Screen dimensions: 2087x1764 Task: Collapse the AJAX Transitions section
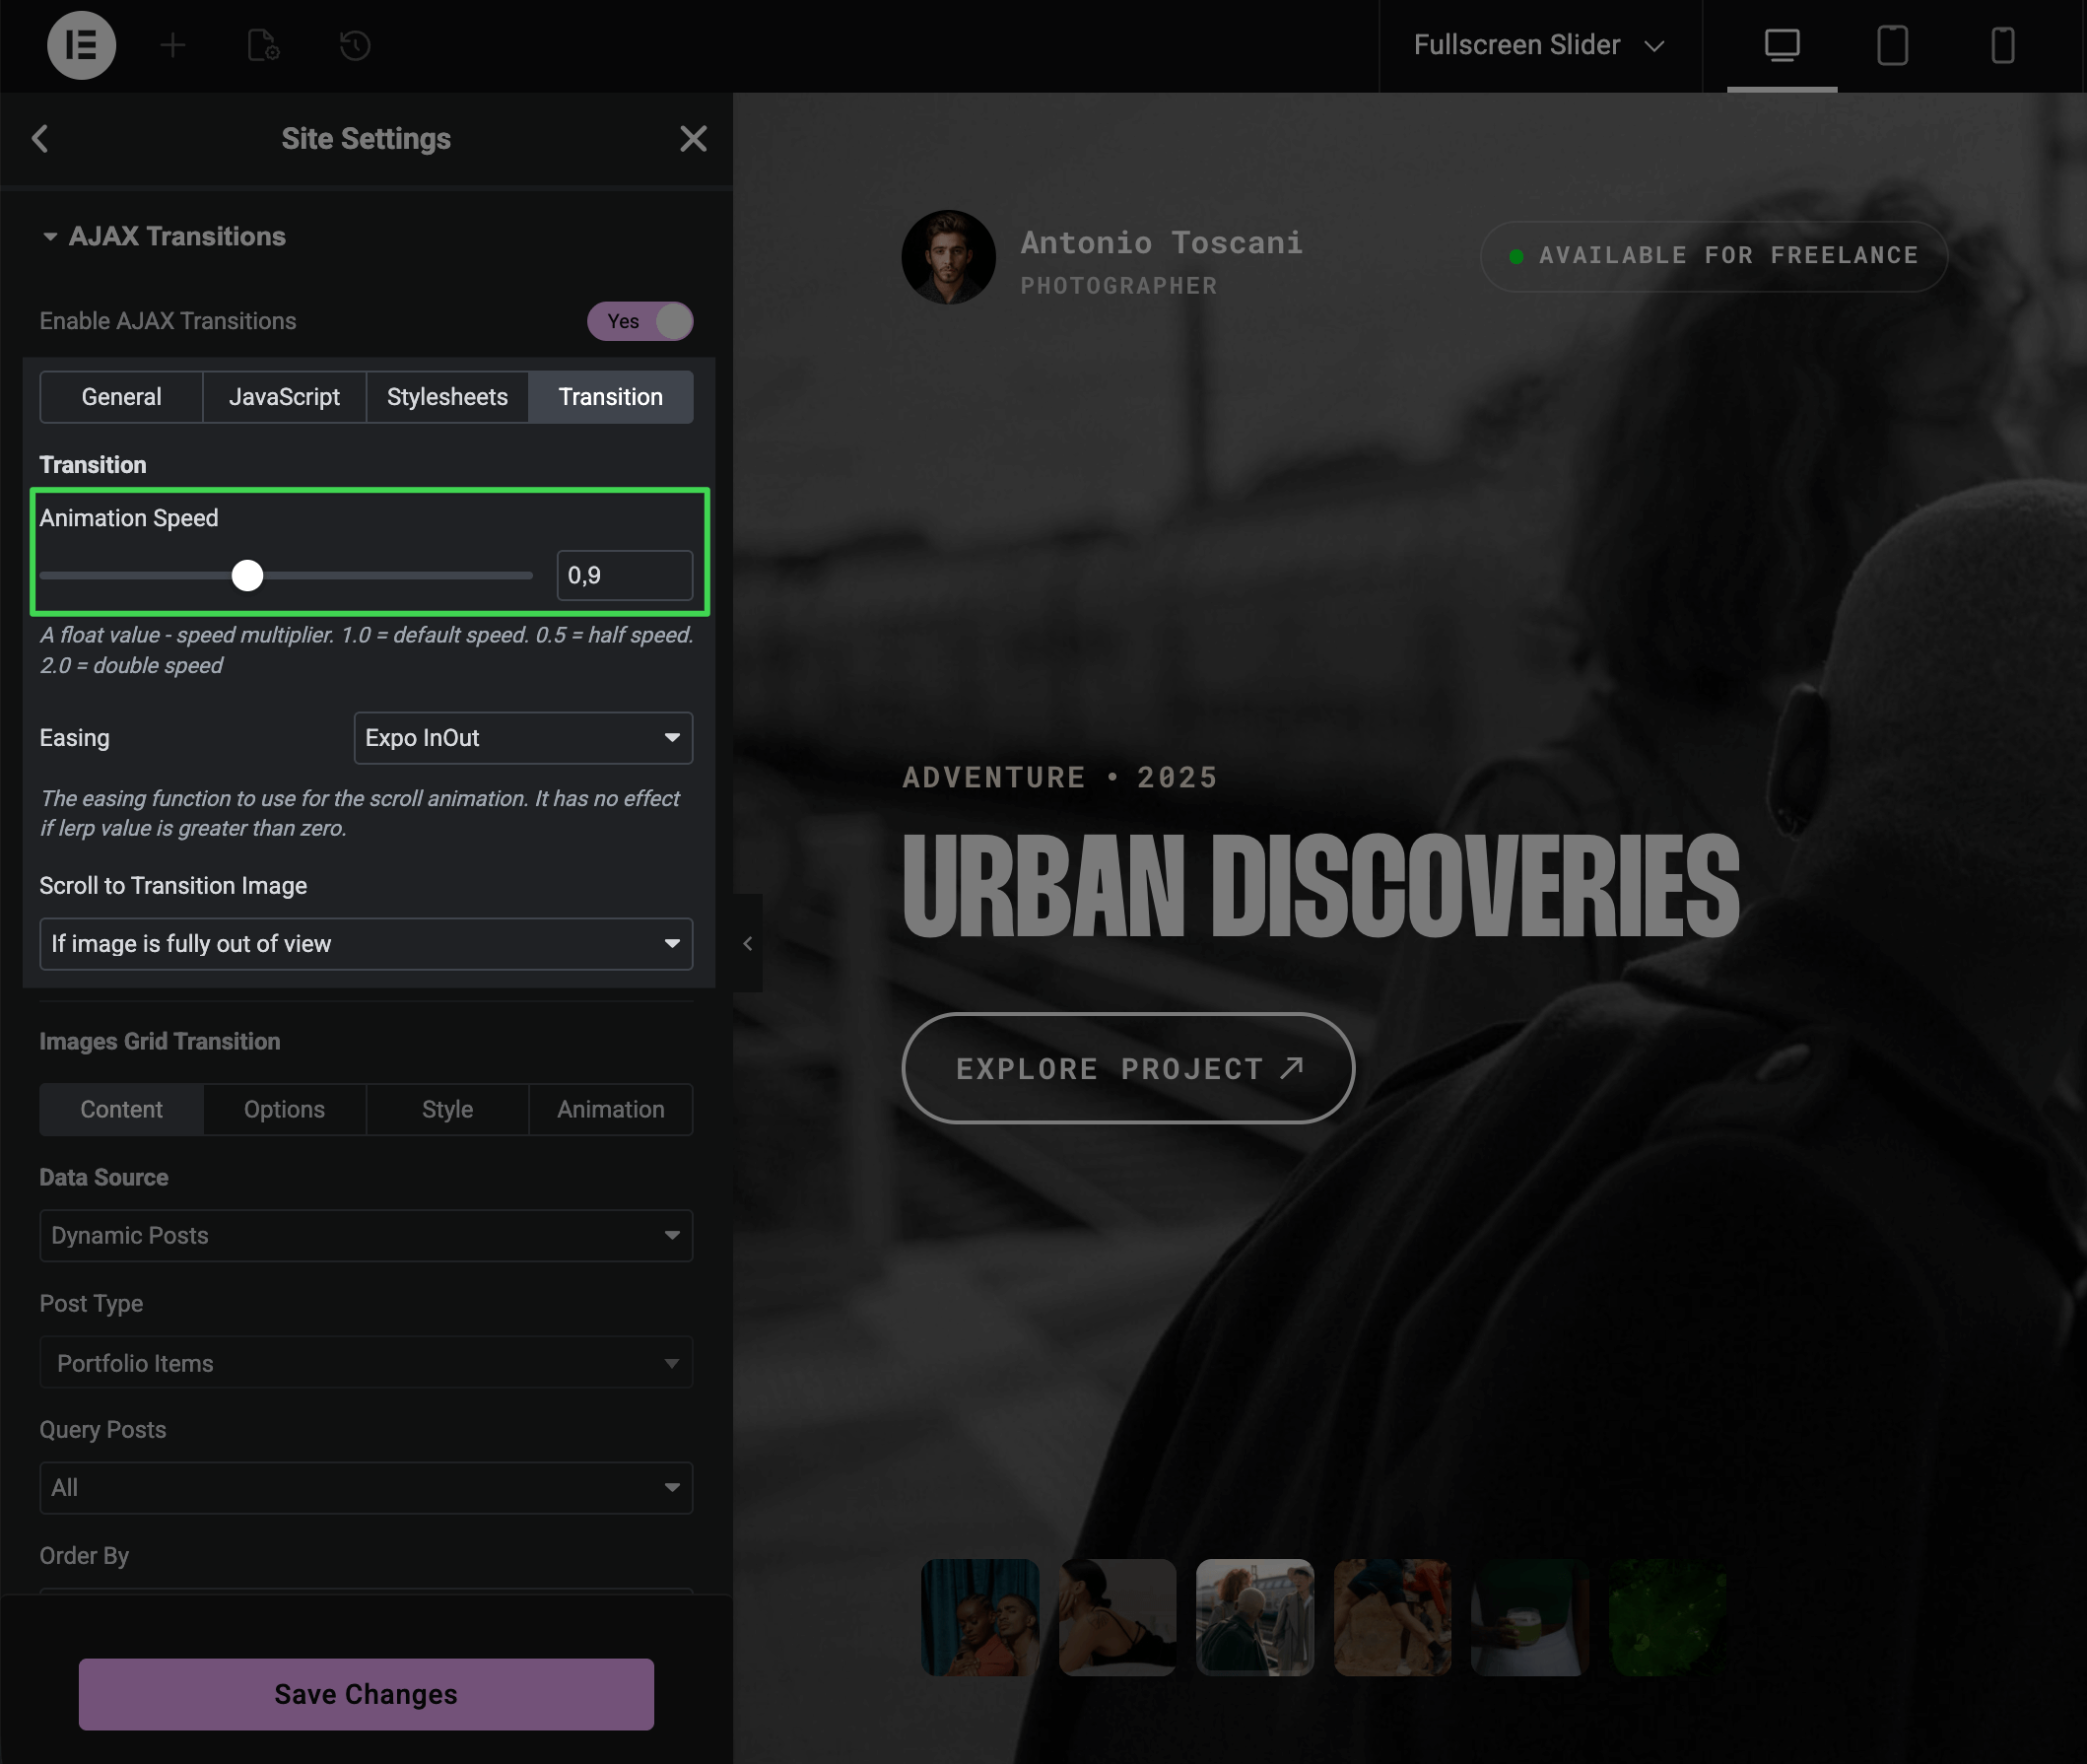[x=50, y=237]
